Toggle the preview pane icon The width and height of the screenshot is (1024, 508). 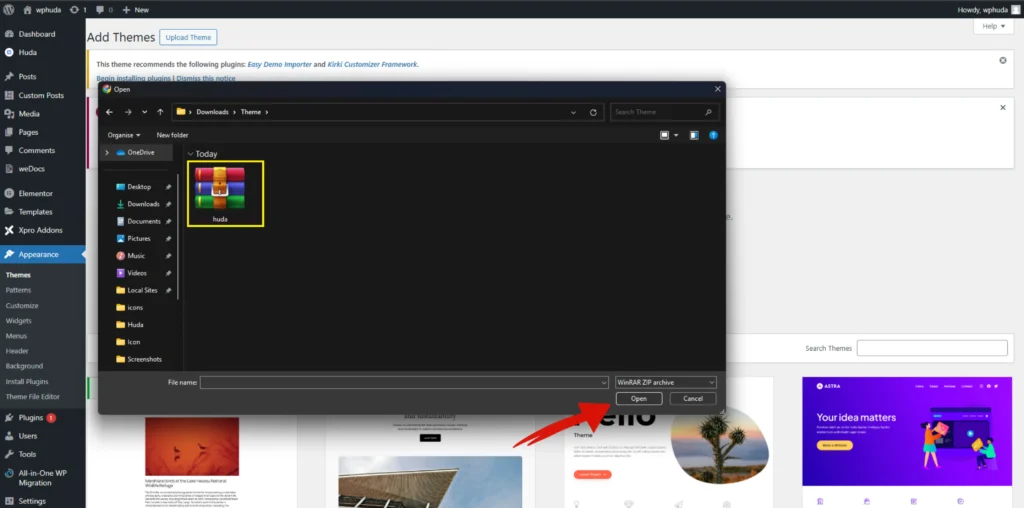[694, 135]
